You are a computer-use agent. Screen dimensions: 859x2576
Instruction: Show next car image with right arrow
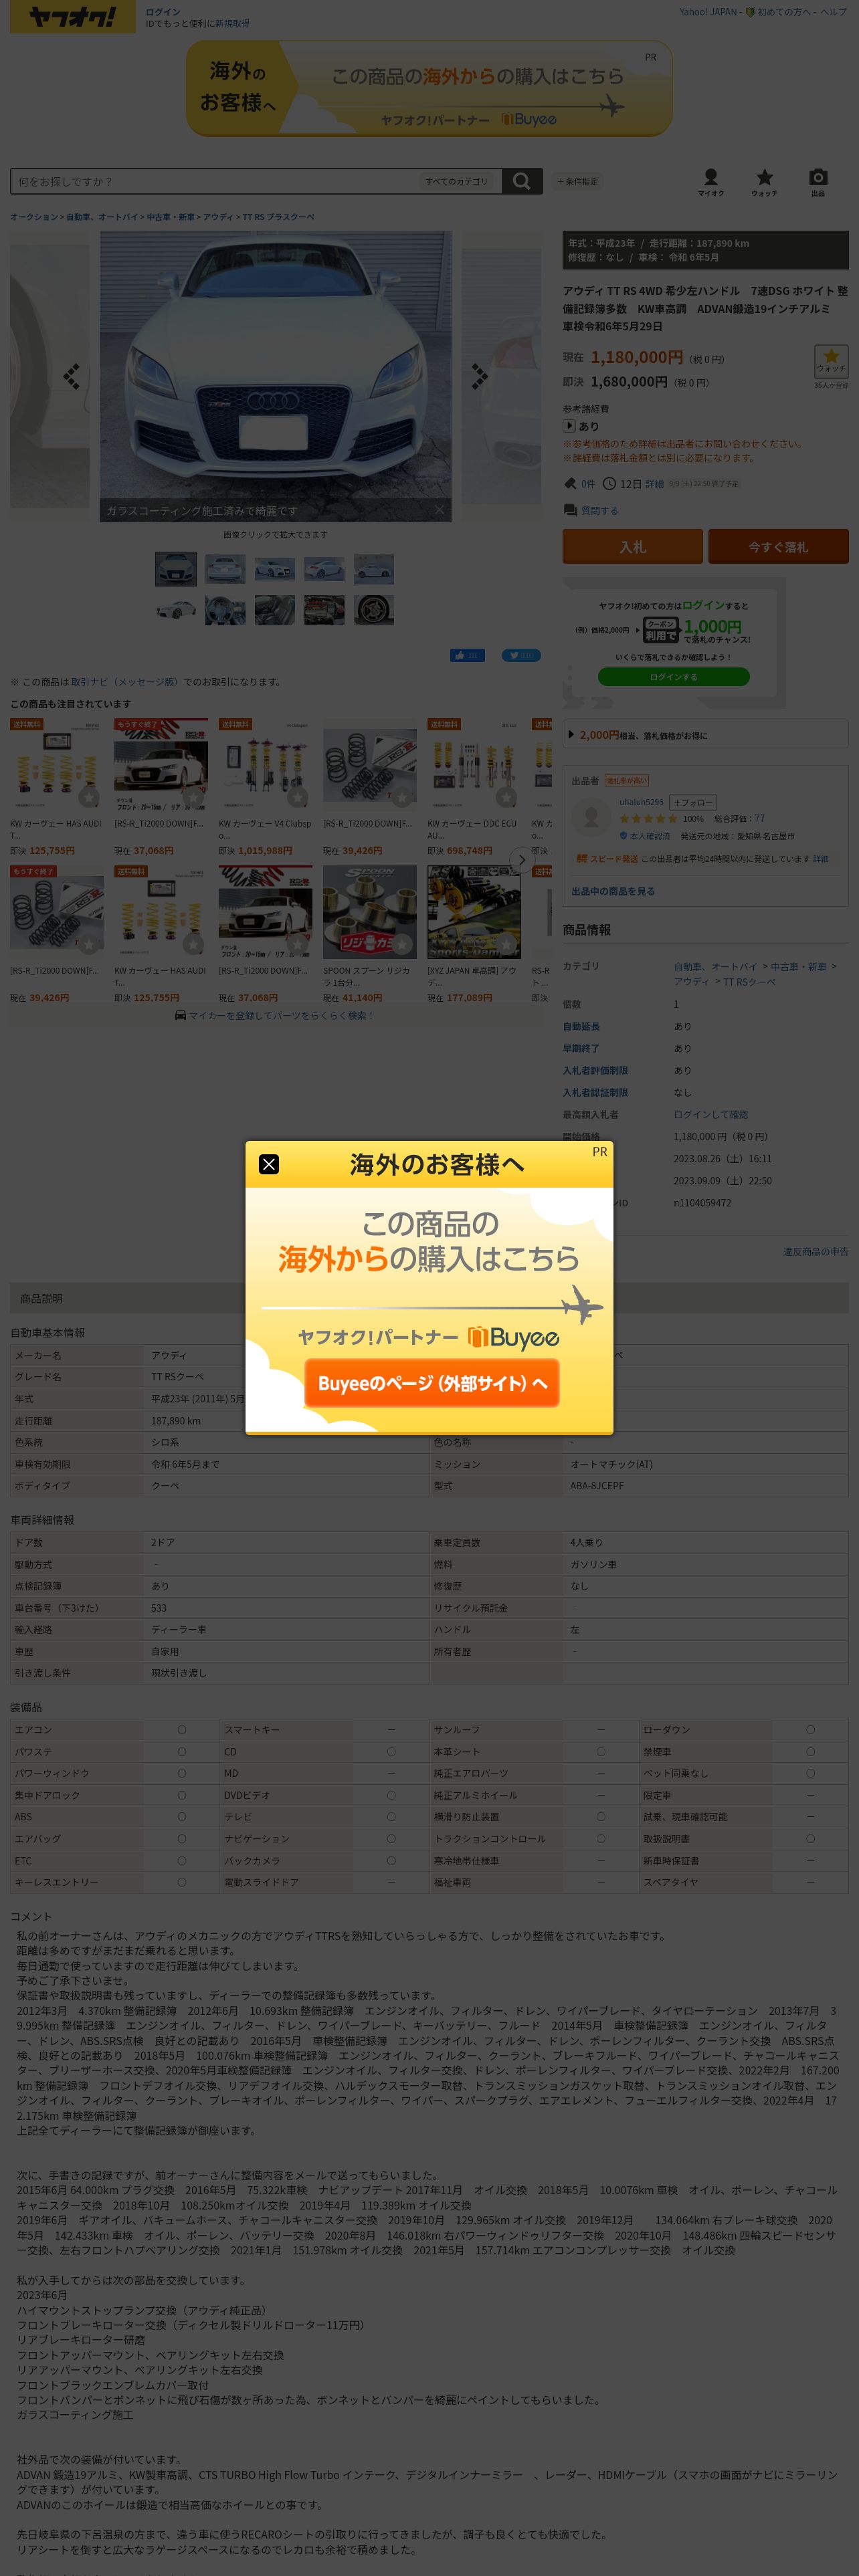pyautogui.click(x=479, y=376)
